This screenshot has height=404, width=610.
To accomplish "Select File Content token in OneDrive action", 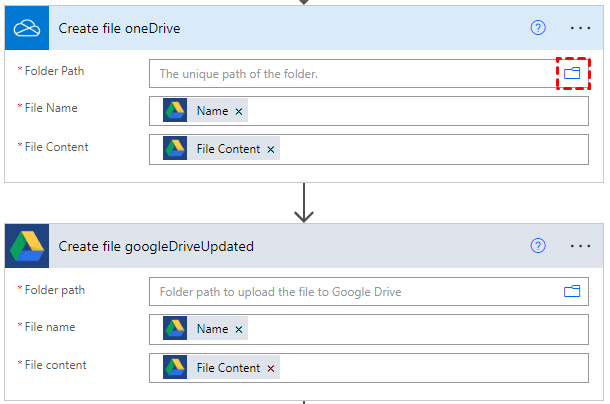I will pos(227,150).
